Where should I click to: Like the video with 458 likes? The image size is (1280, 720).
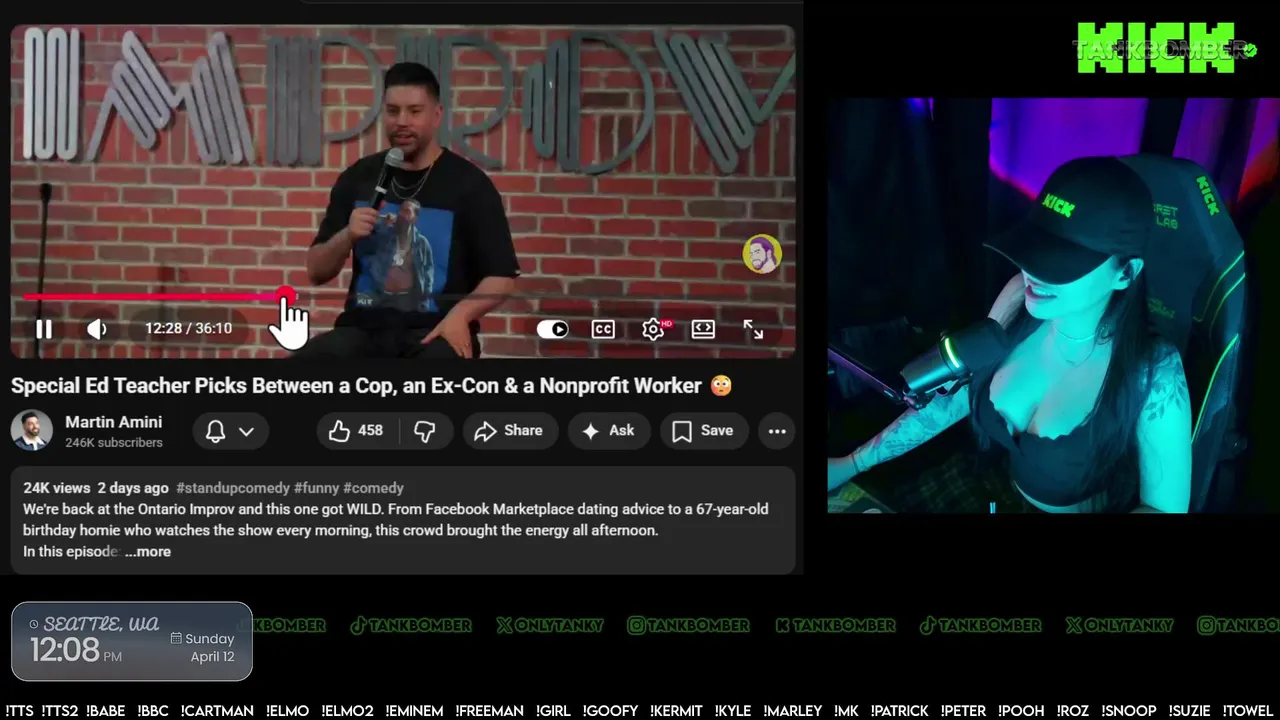point(357,431)
